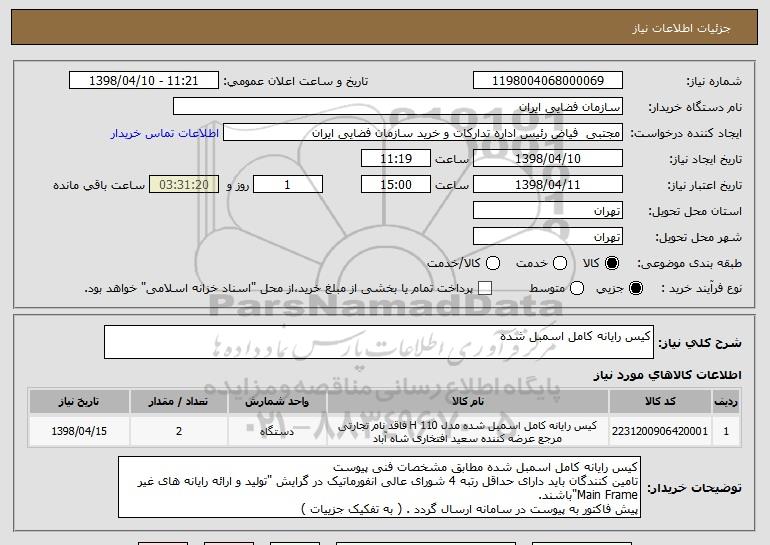Click the شماره نیاز field 1198004068000069
Viewport: 770px width, 545px height.
click(548, 81)
